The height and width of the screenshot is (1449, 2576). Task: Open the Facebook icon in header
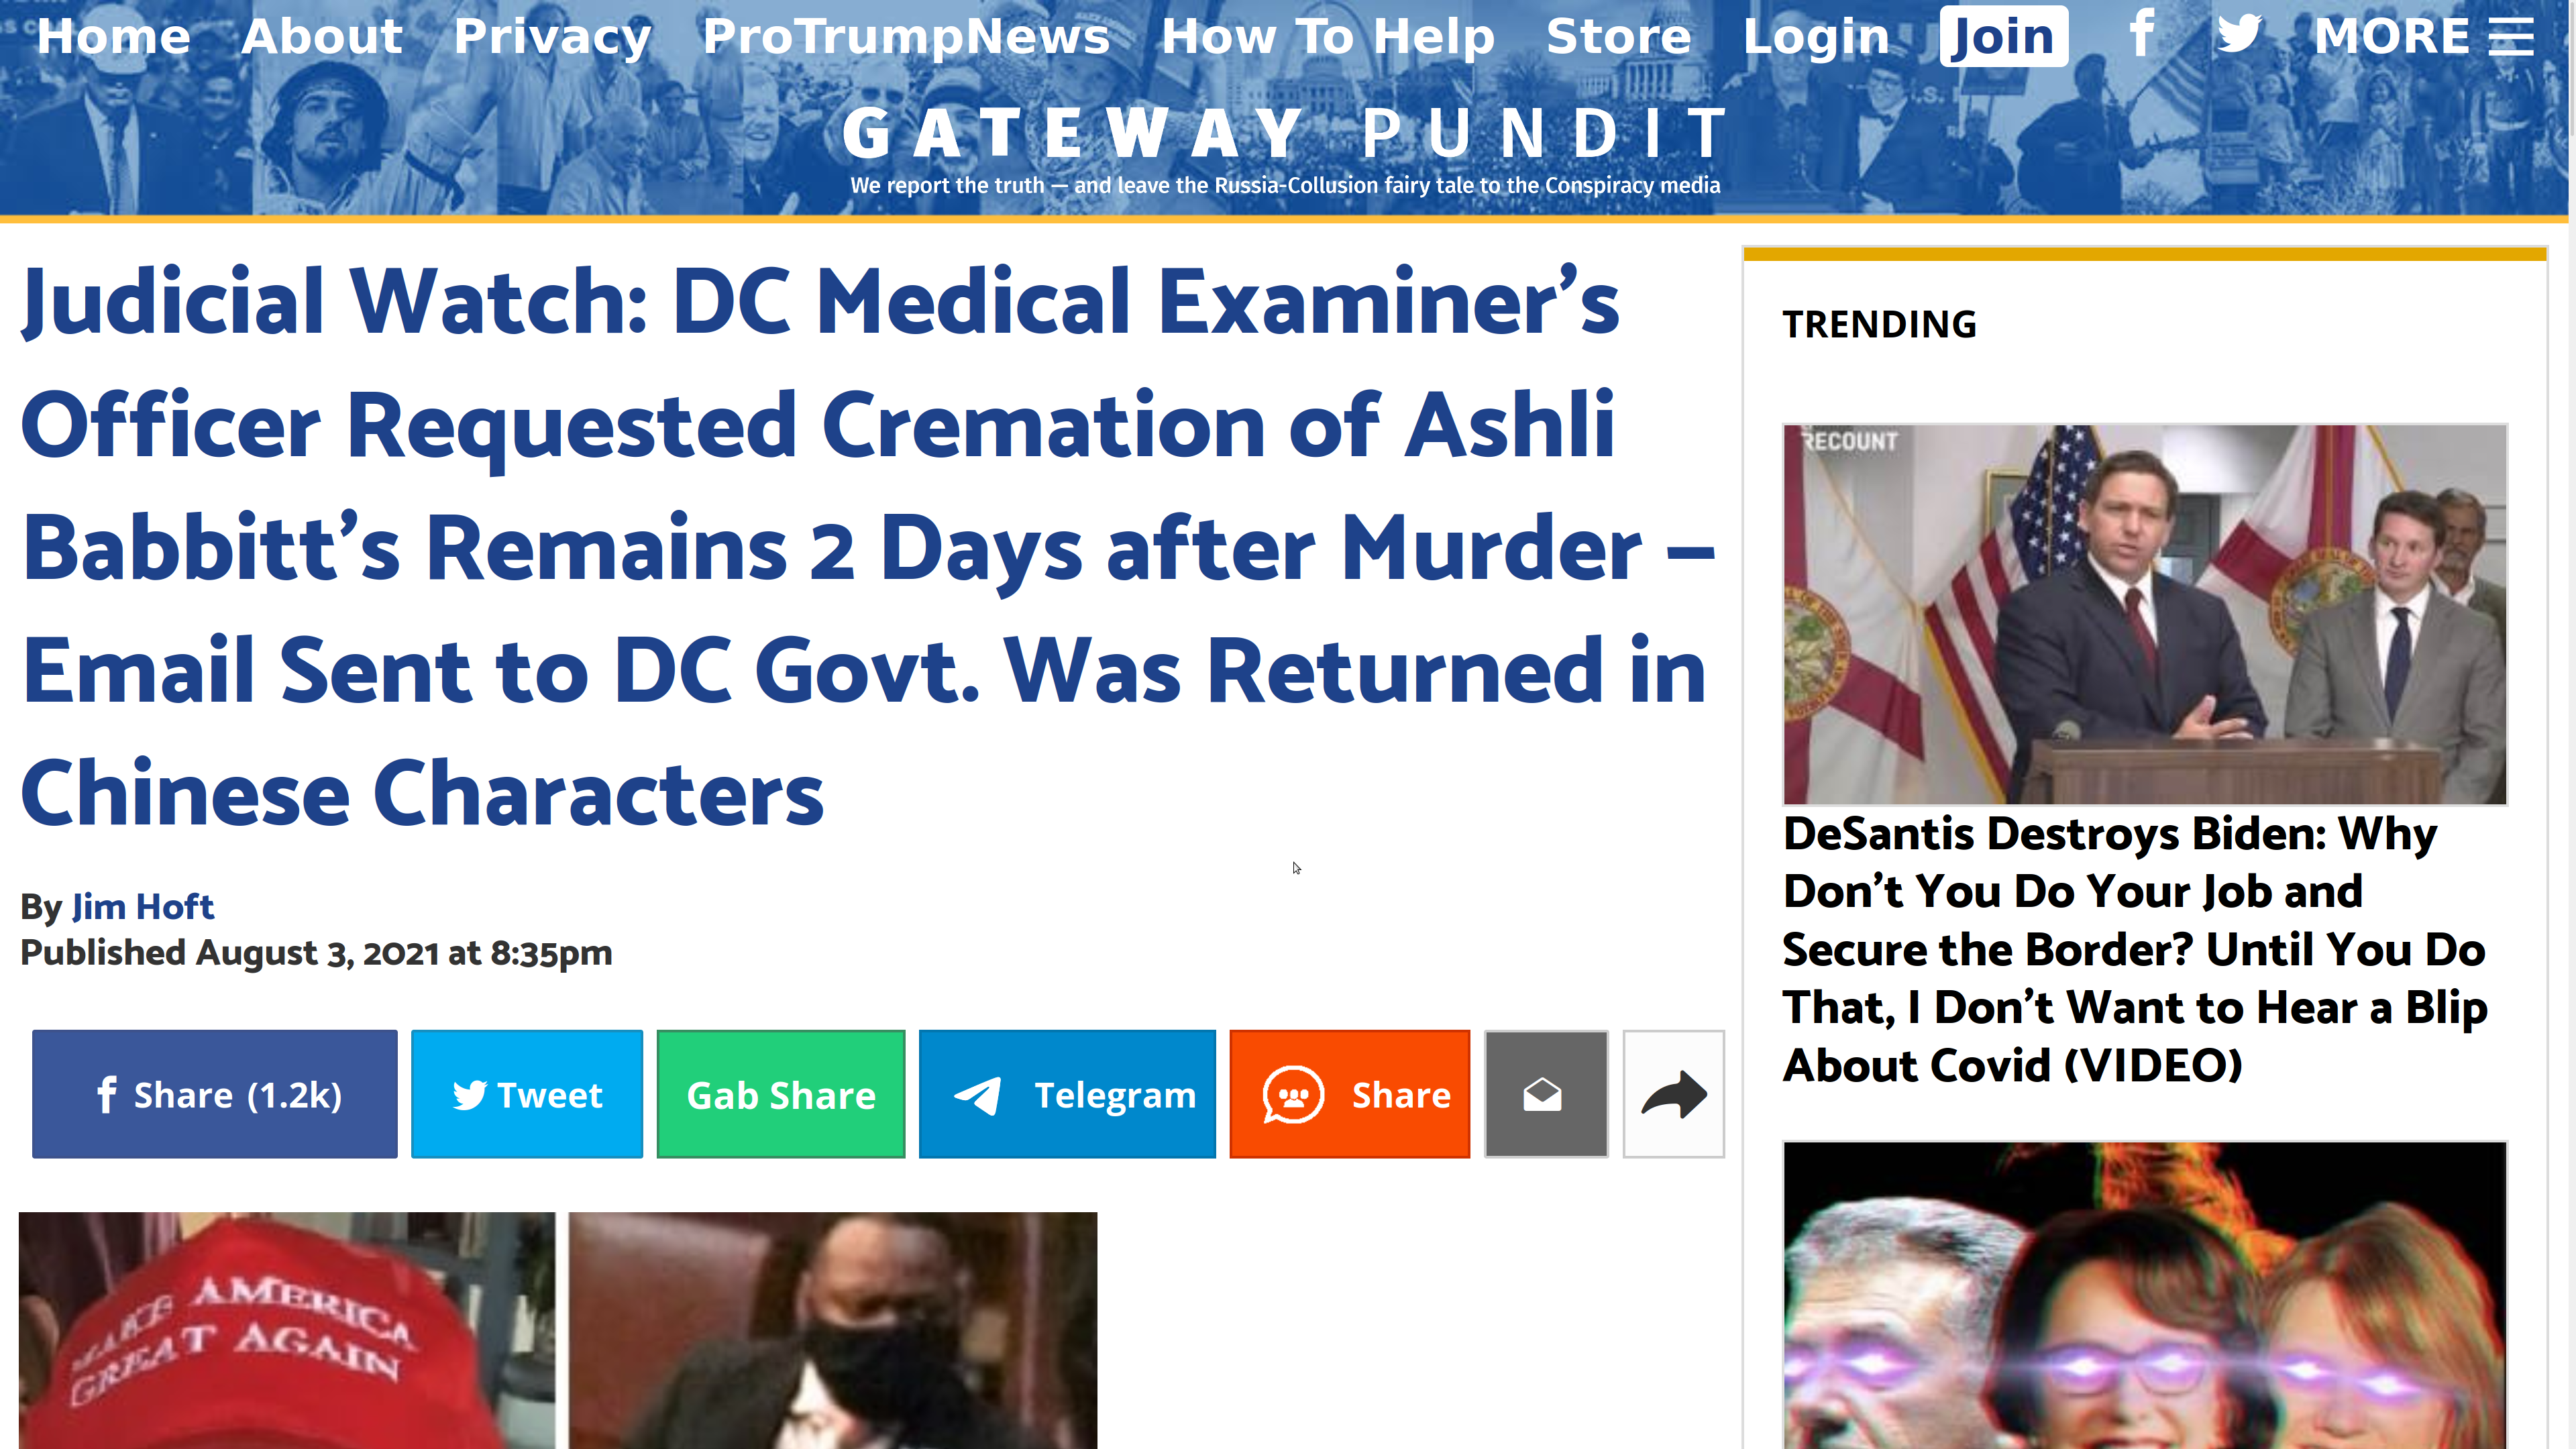pyautogui.click(x=2141, y=35)
